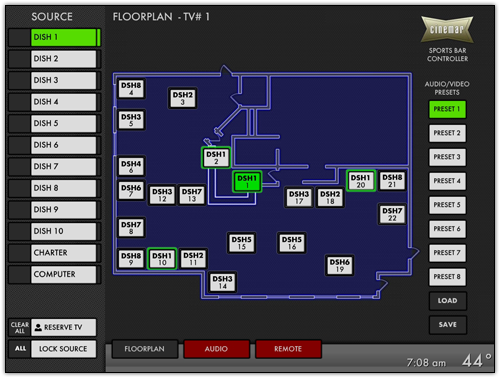
Task: Select TV 22 tile showing DSH7
Action: 392,214
